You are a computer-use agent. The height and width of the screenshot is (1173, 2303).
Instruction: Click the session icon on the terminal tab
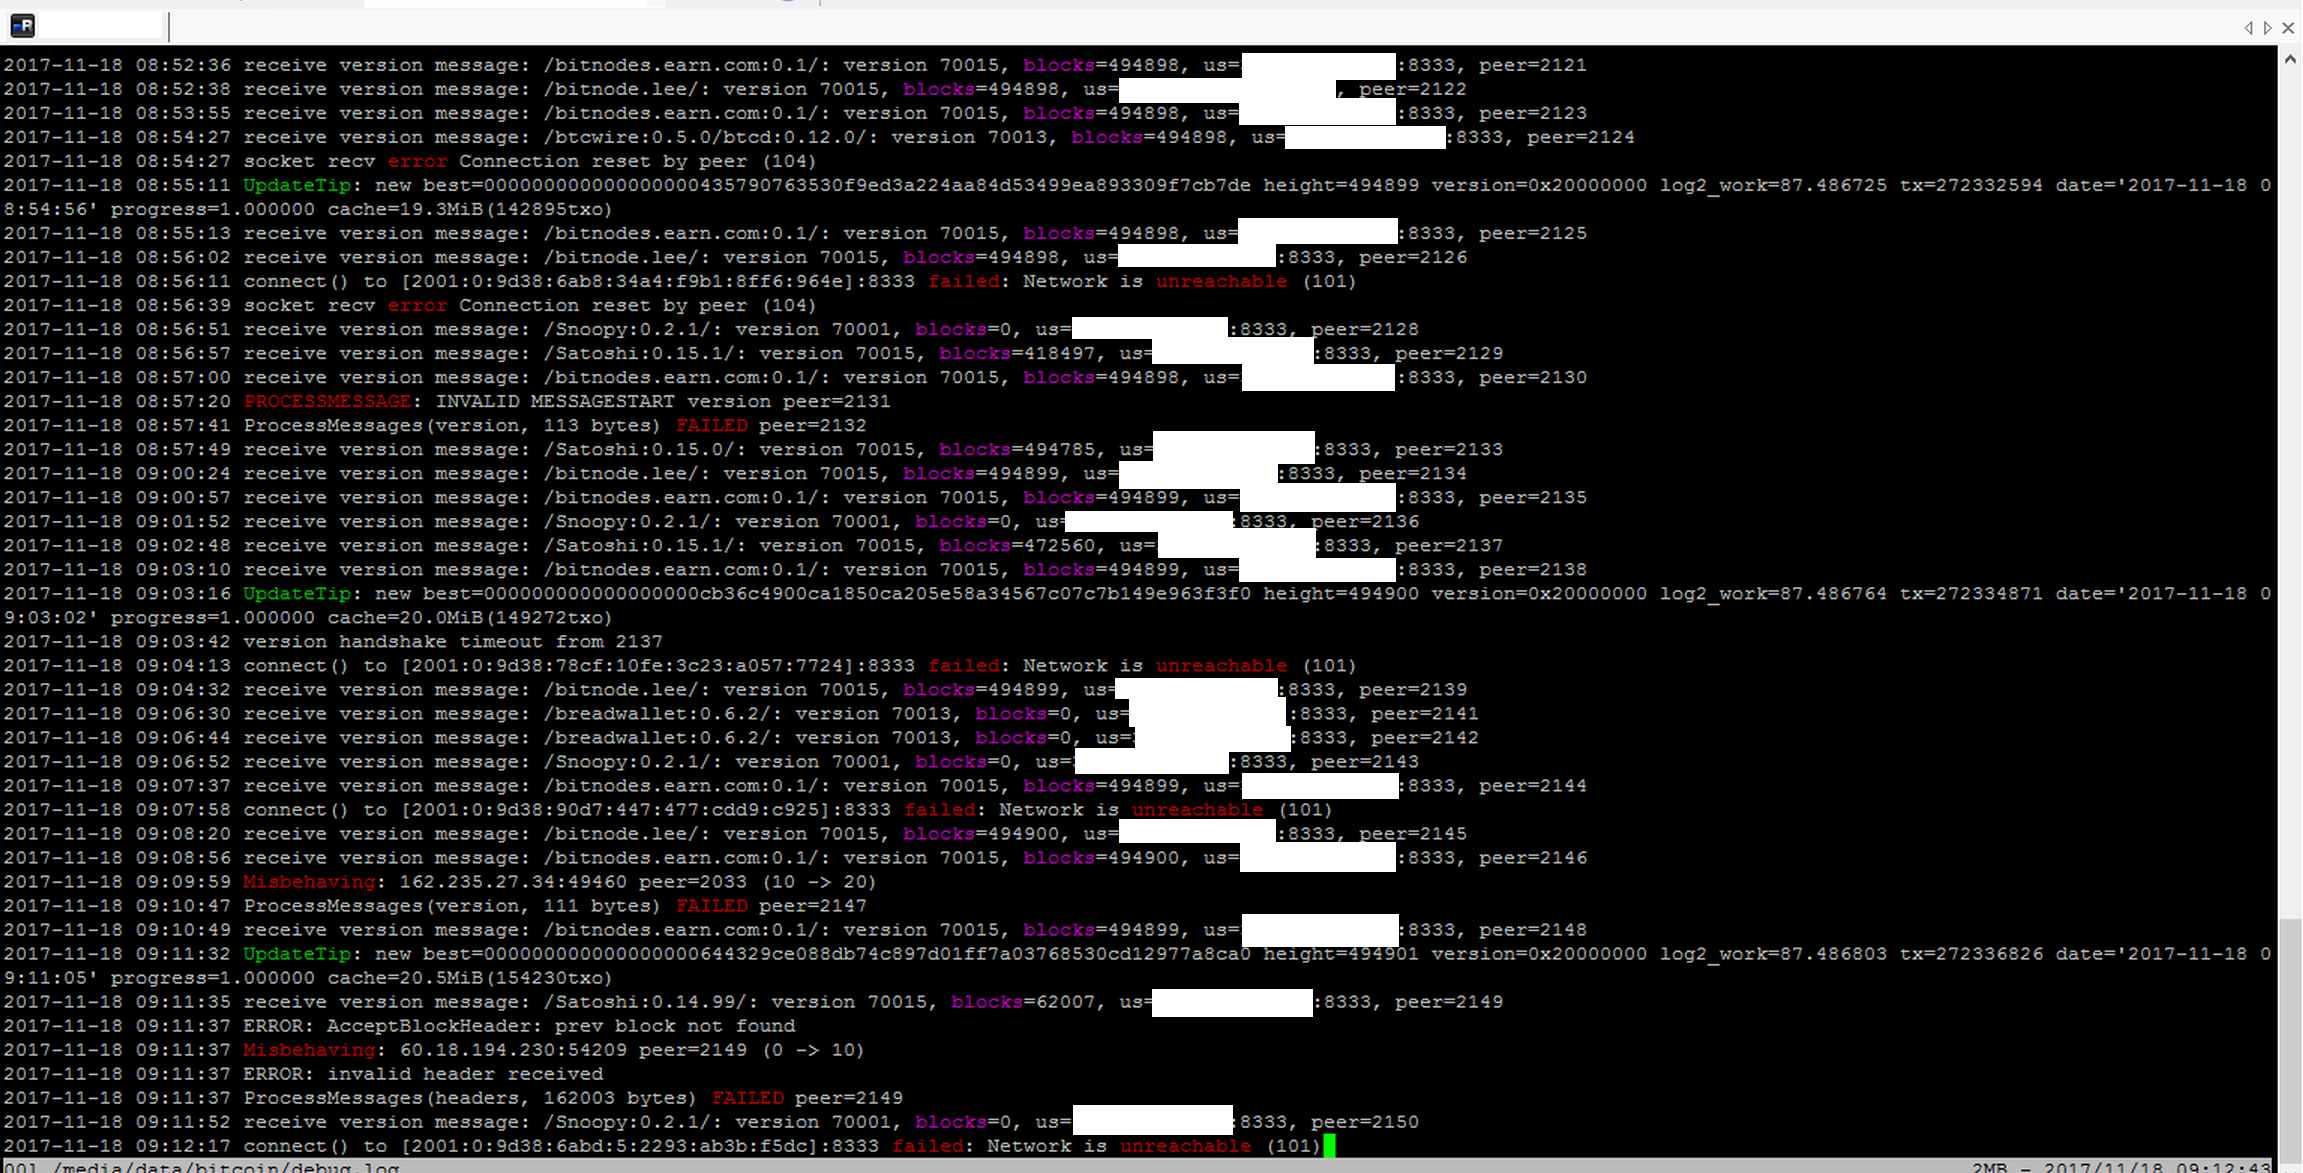(22, 26)
